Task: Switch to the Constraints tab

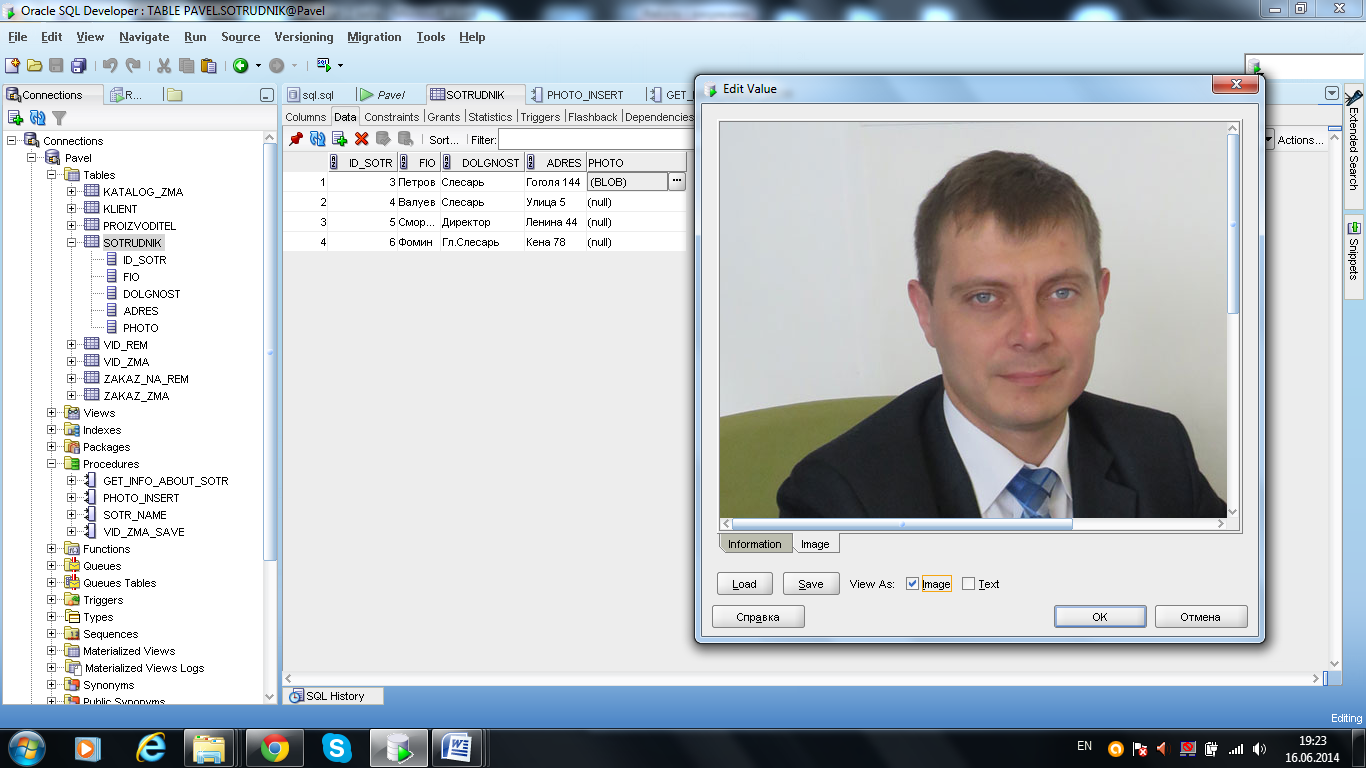Action: pos(392,117)
